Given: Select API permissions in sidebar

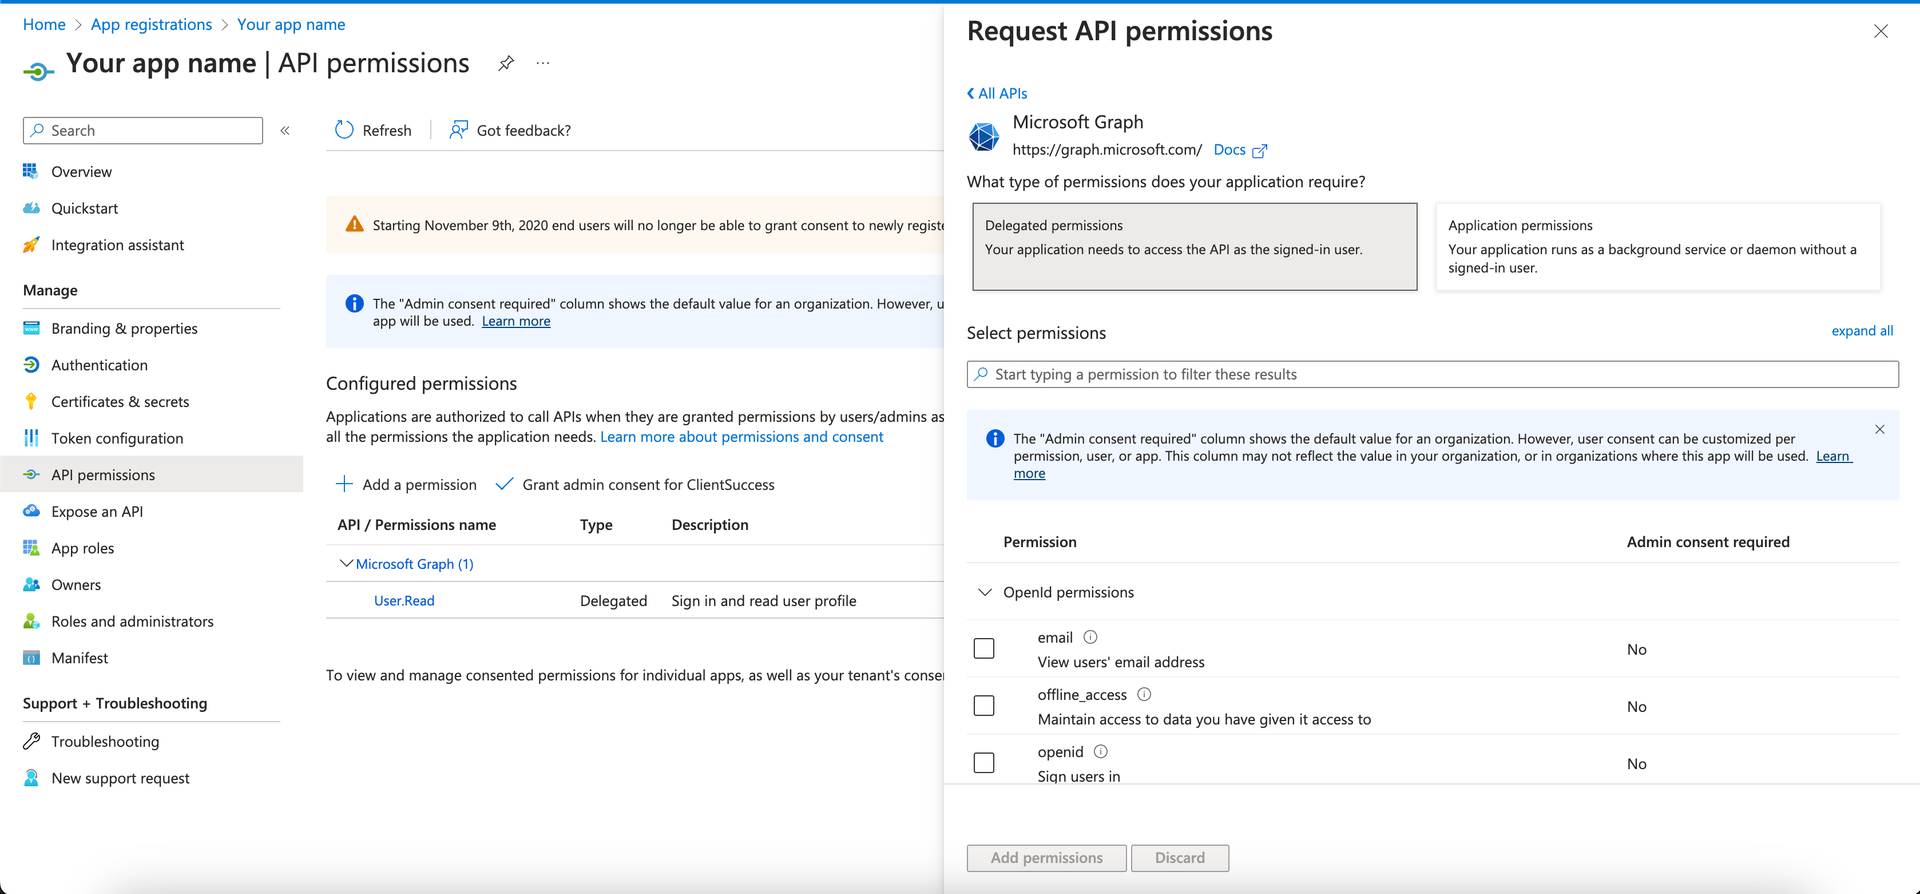Looking at the screenshot, I should (x=151, y=475).
